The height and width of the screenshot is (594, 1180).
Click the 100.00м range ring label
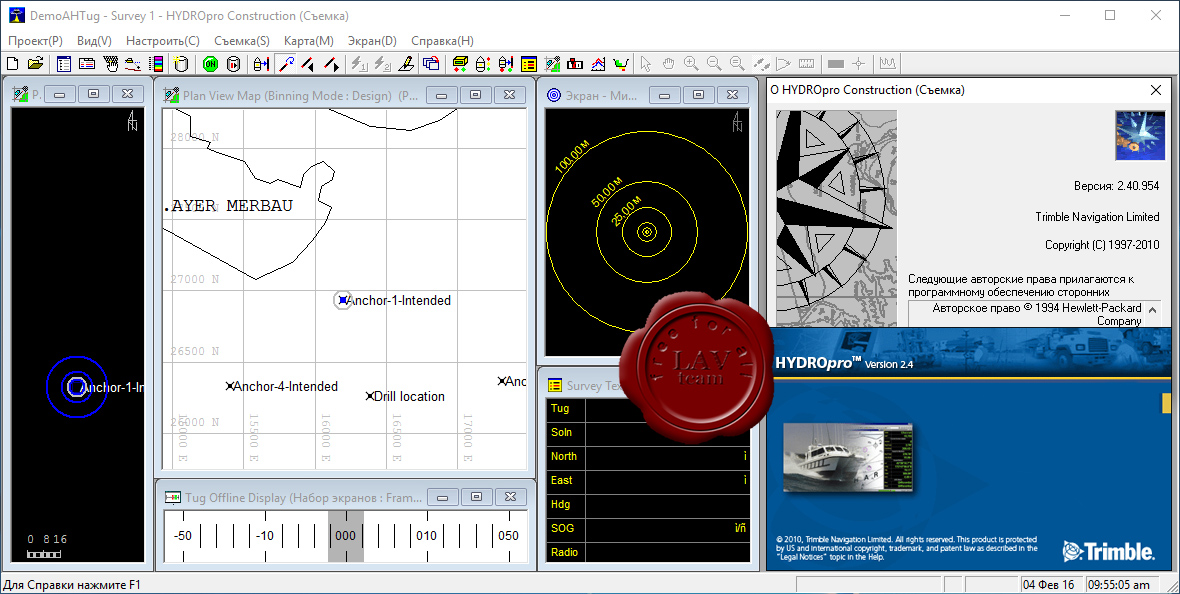572,157
